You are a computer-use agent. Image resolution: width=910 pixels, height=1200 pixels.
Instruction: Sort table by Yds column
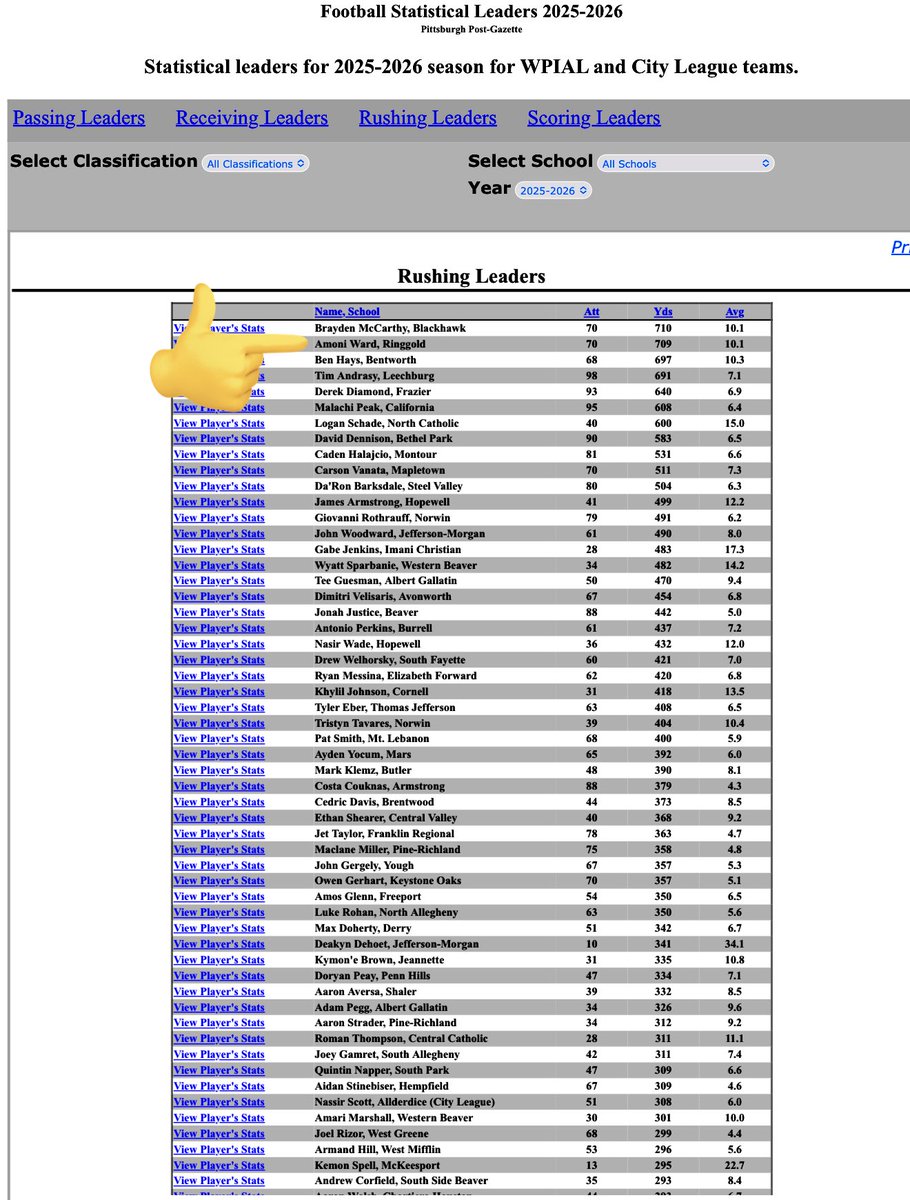[663, 312]
